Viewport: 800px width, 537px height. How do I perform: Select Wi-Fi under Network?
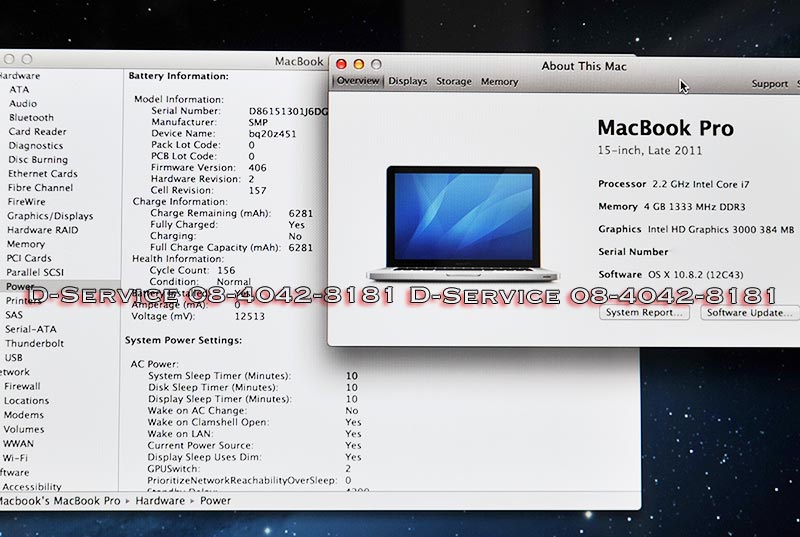point(15,458)
